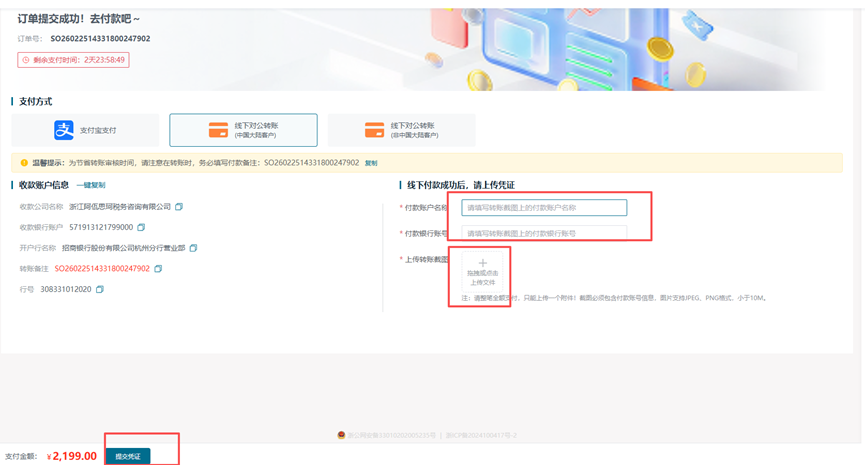Copy order number in yellow notice bar
Screen dimensions: 865x465
[371, 163]
